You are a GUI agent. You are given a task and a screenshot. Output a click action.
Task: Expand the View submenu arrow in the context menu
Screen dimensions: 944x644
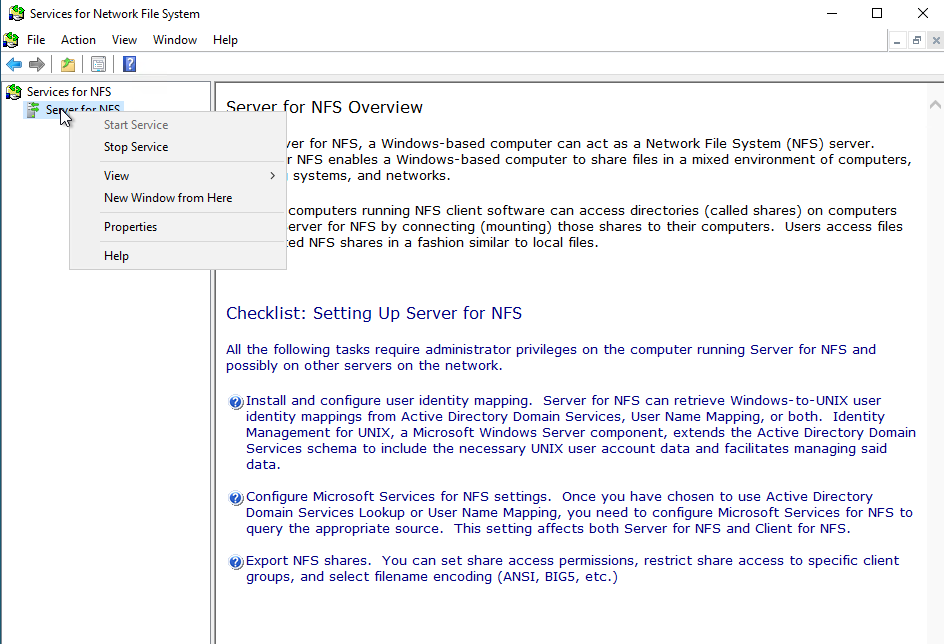(x=273, y=176)
